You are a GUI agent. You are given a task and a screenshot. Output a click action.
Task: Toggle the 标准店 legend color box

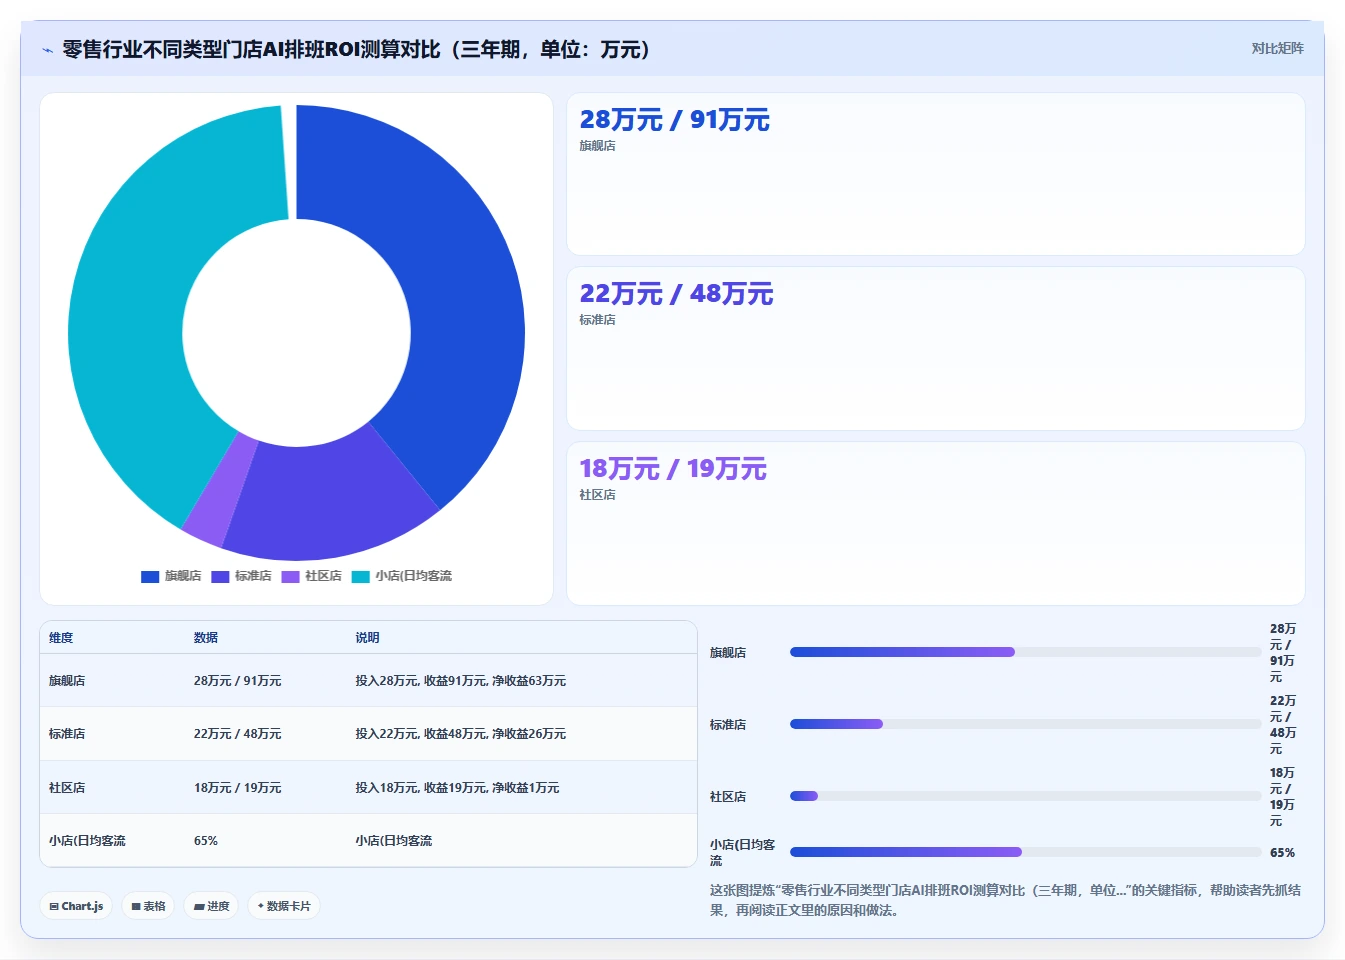point(220,577)
